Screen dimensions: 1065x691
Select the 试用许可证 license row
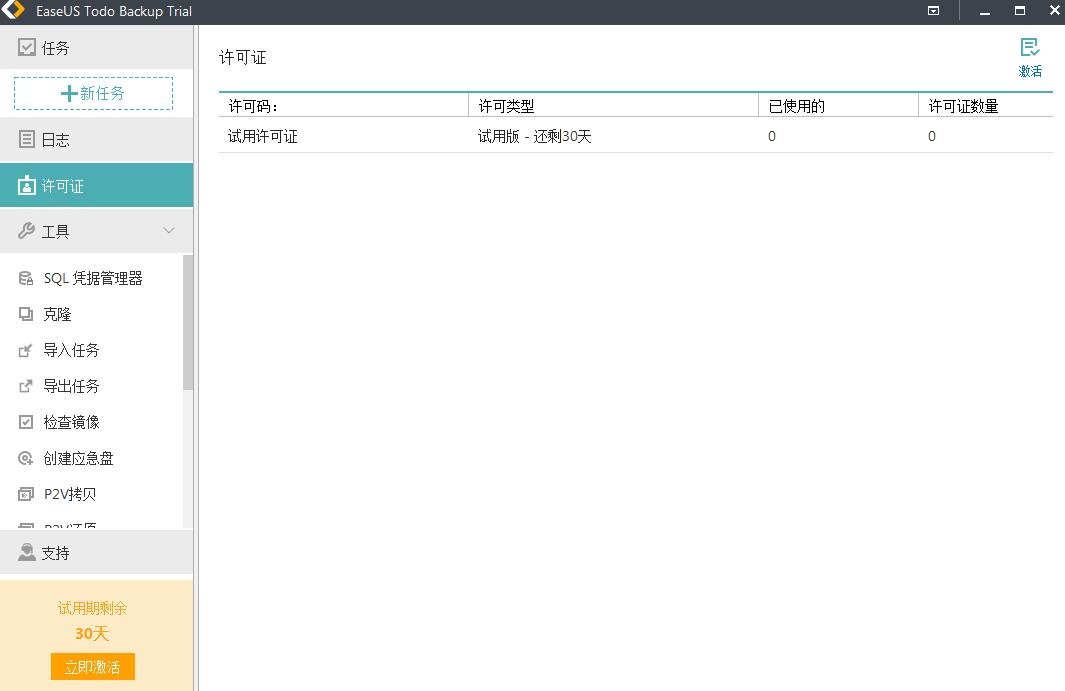pos(259,136)
